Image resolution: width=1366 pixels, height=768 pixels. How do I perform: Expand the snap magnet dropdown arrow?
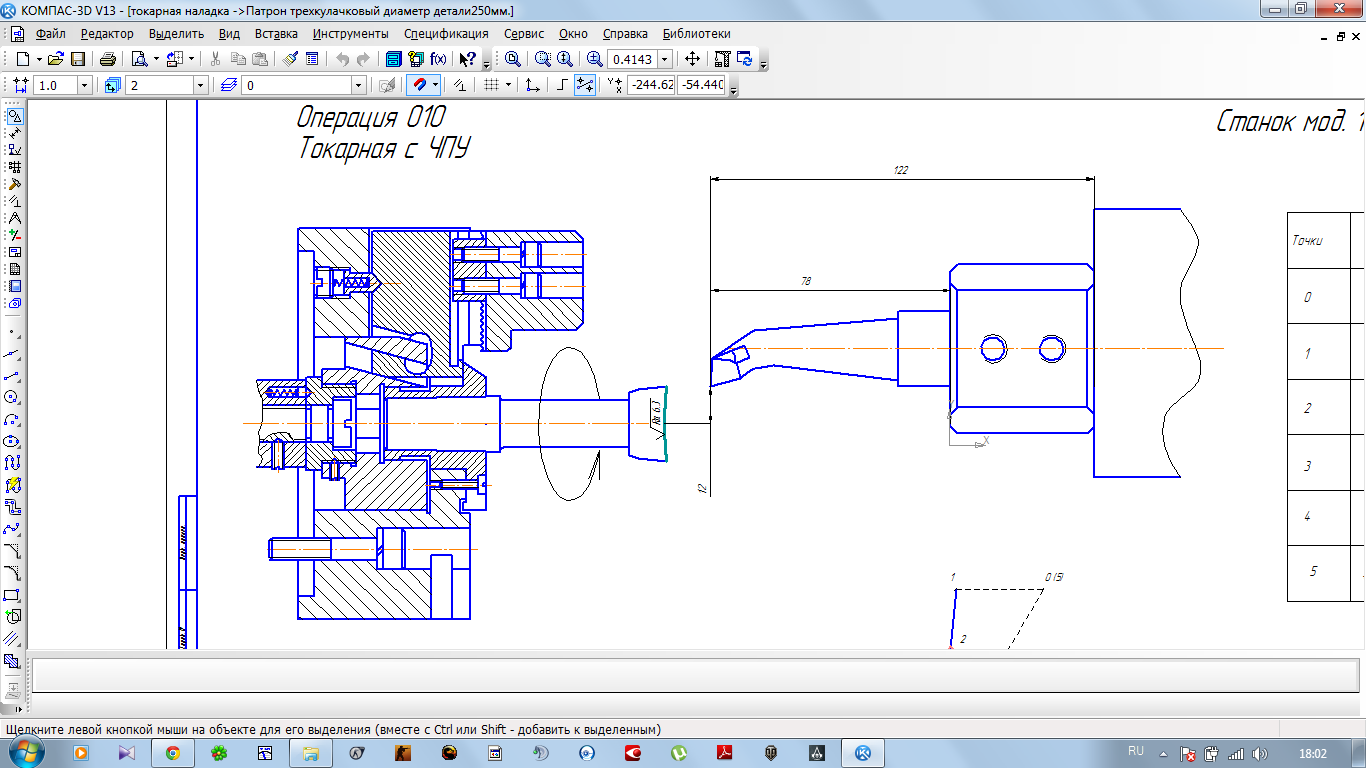point(436,85)
